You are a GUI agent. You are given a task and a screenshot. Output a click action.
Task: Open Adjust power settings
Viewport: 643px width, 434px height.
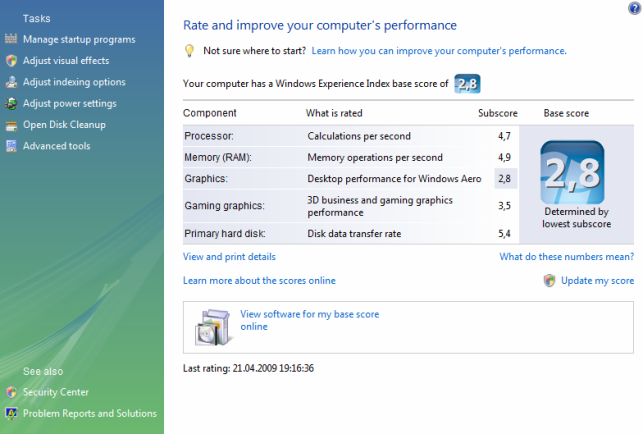(70, 103)
